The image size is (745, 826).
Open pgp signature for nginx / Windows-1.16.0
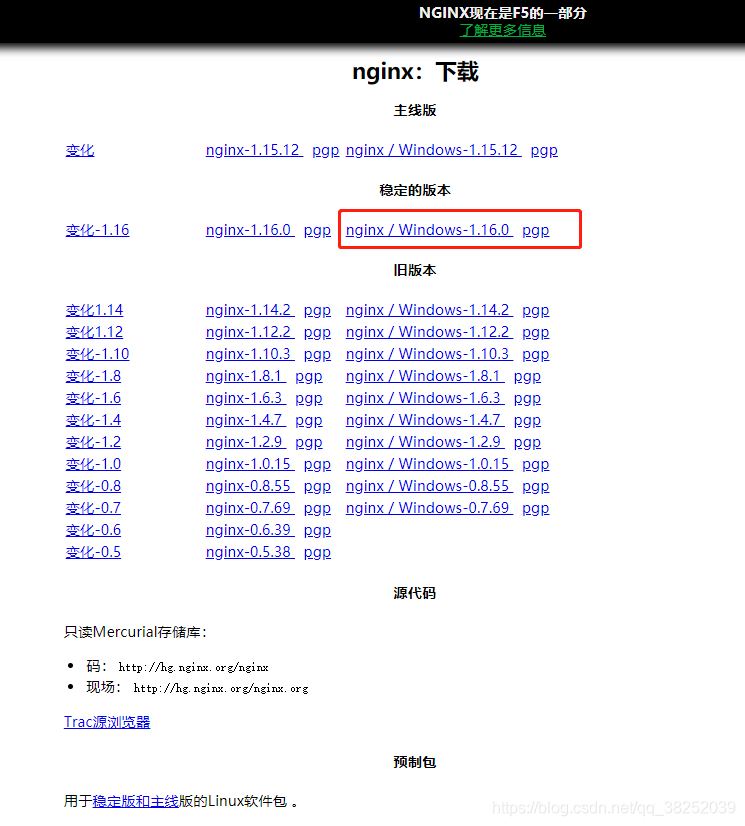click(x=535, y=230)
